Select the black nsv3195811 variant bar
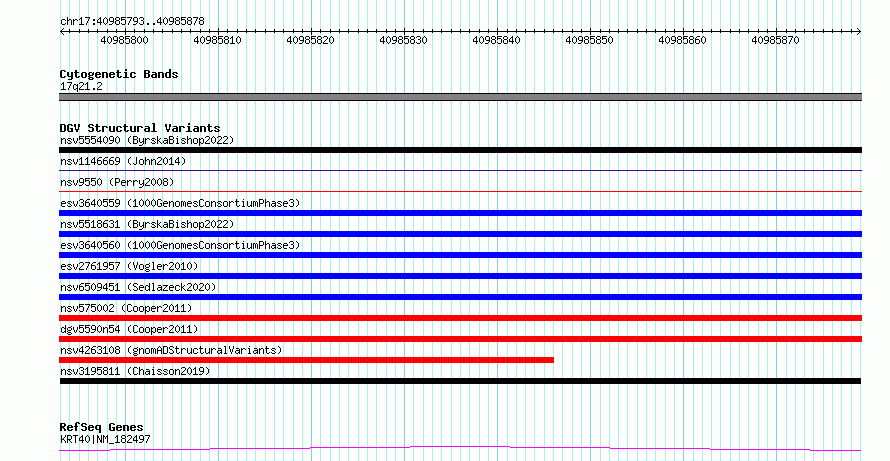The height and width of the screenshot is (461, 890). point(460,381)
